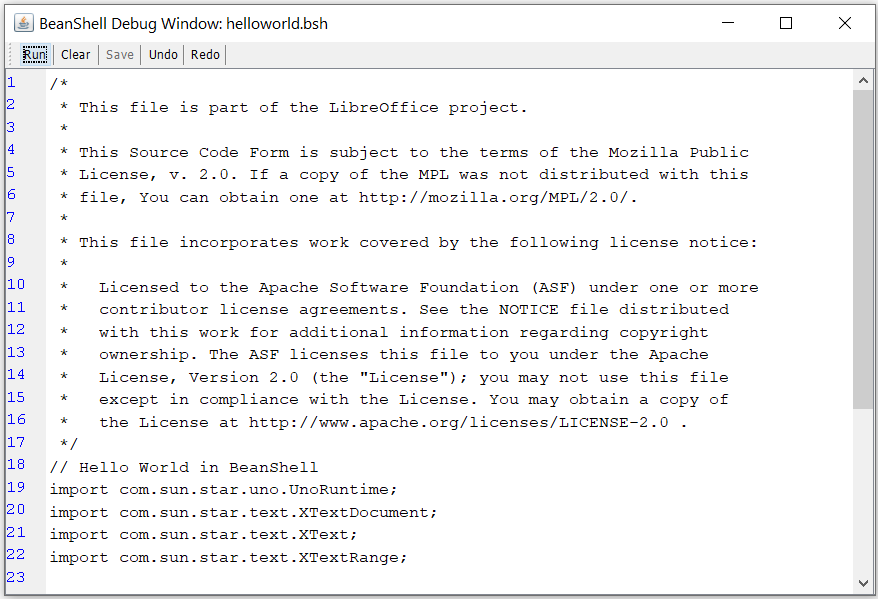This screenshot has height=599, width=878.
Task: Clear the script editor contents
Action: 75,54
